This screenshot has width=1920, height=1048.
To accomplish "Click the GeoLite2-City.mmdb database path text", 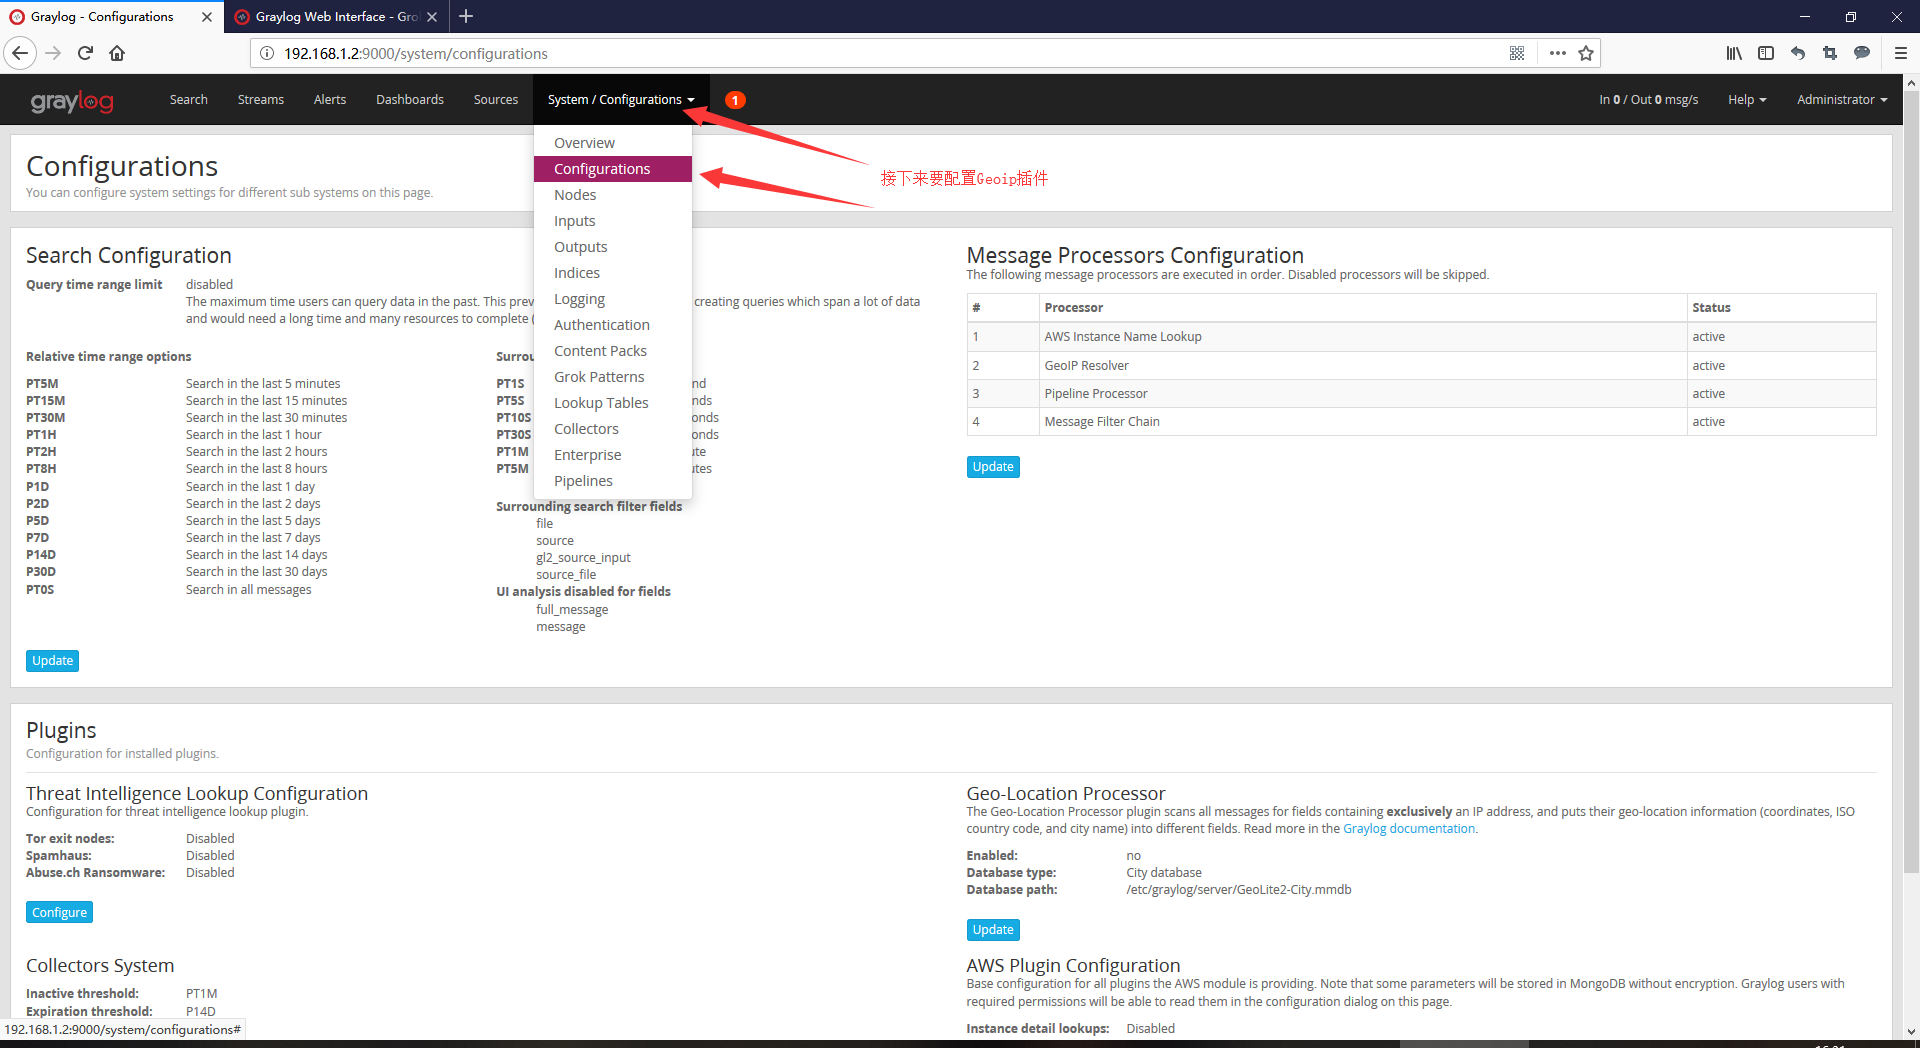I will click(1238, 890).
